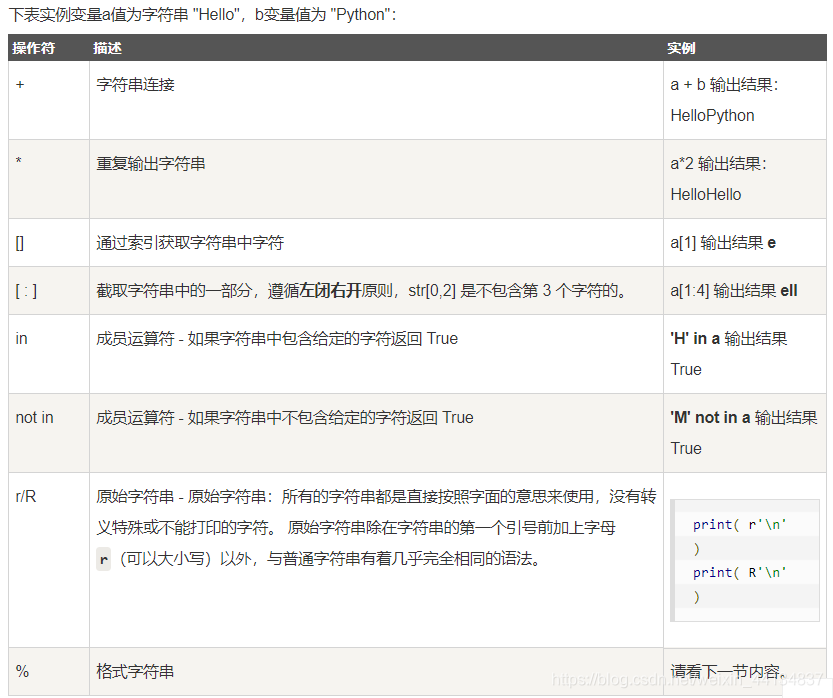Click the inline r code tag
833x698 pixels.
104,559
